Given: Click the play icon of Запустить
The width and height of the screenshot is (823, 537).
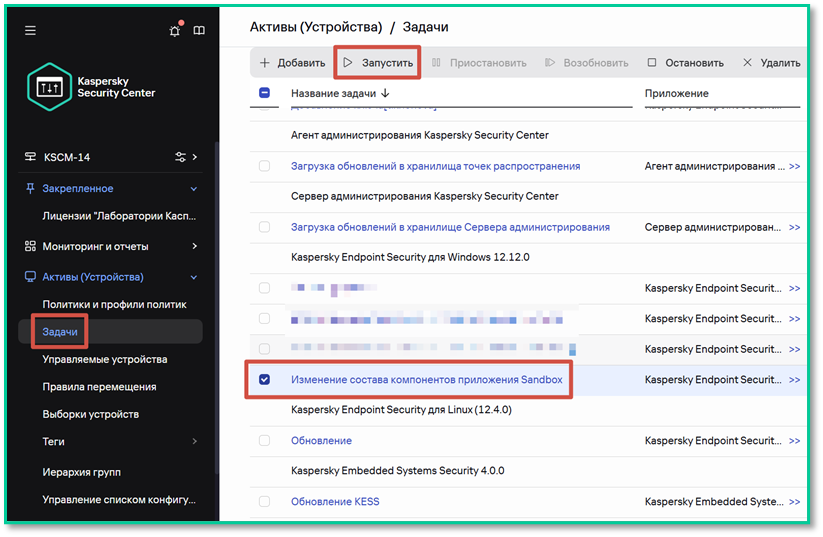Looking at the screenshot, I should click(347, 62).
